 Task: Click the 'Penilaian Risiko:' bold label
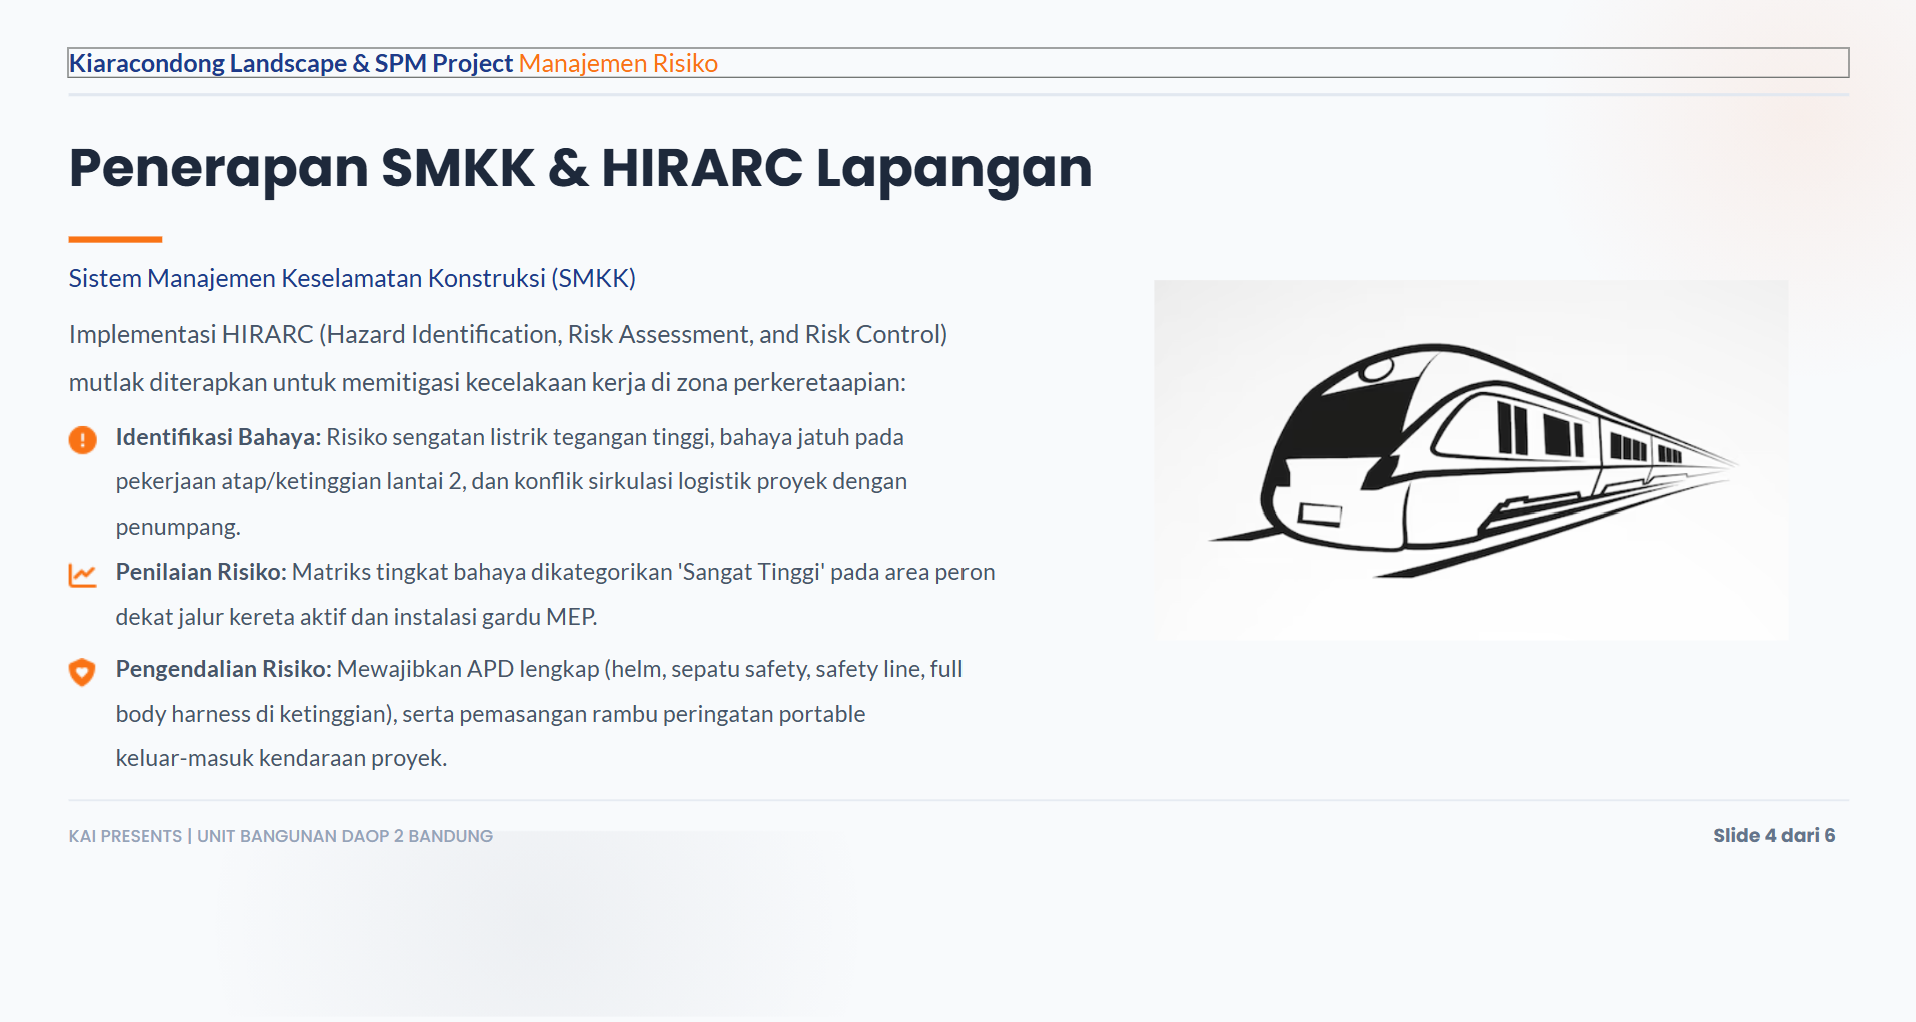pyautogui.click(x=201, y=572)
